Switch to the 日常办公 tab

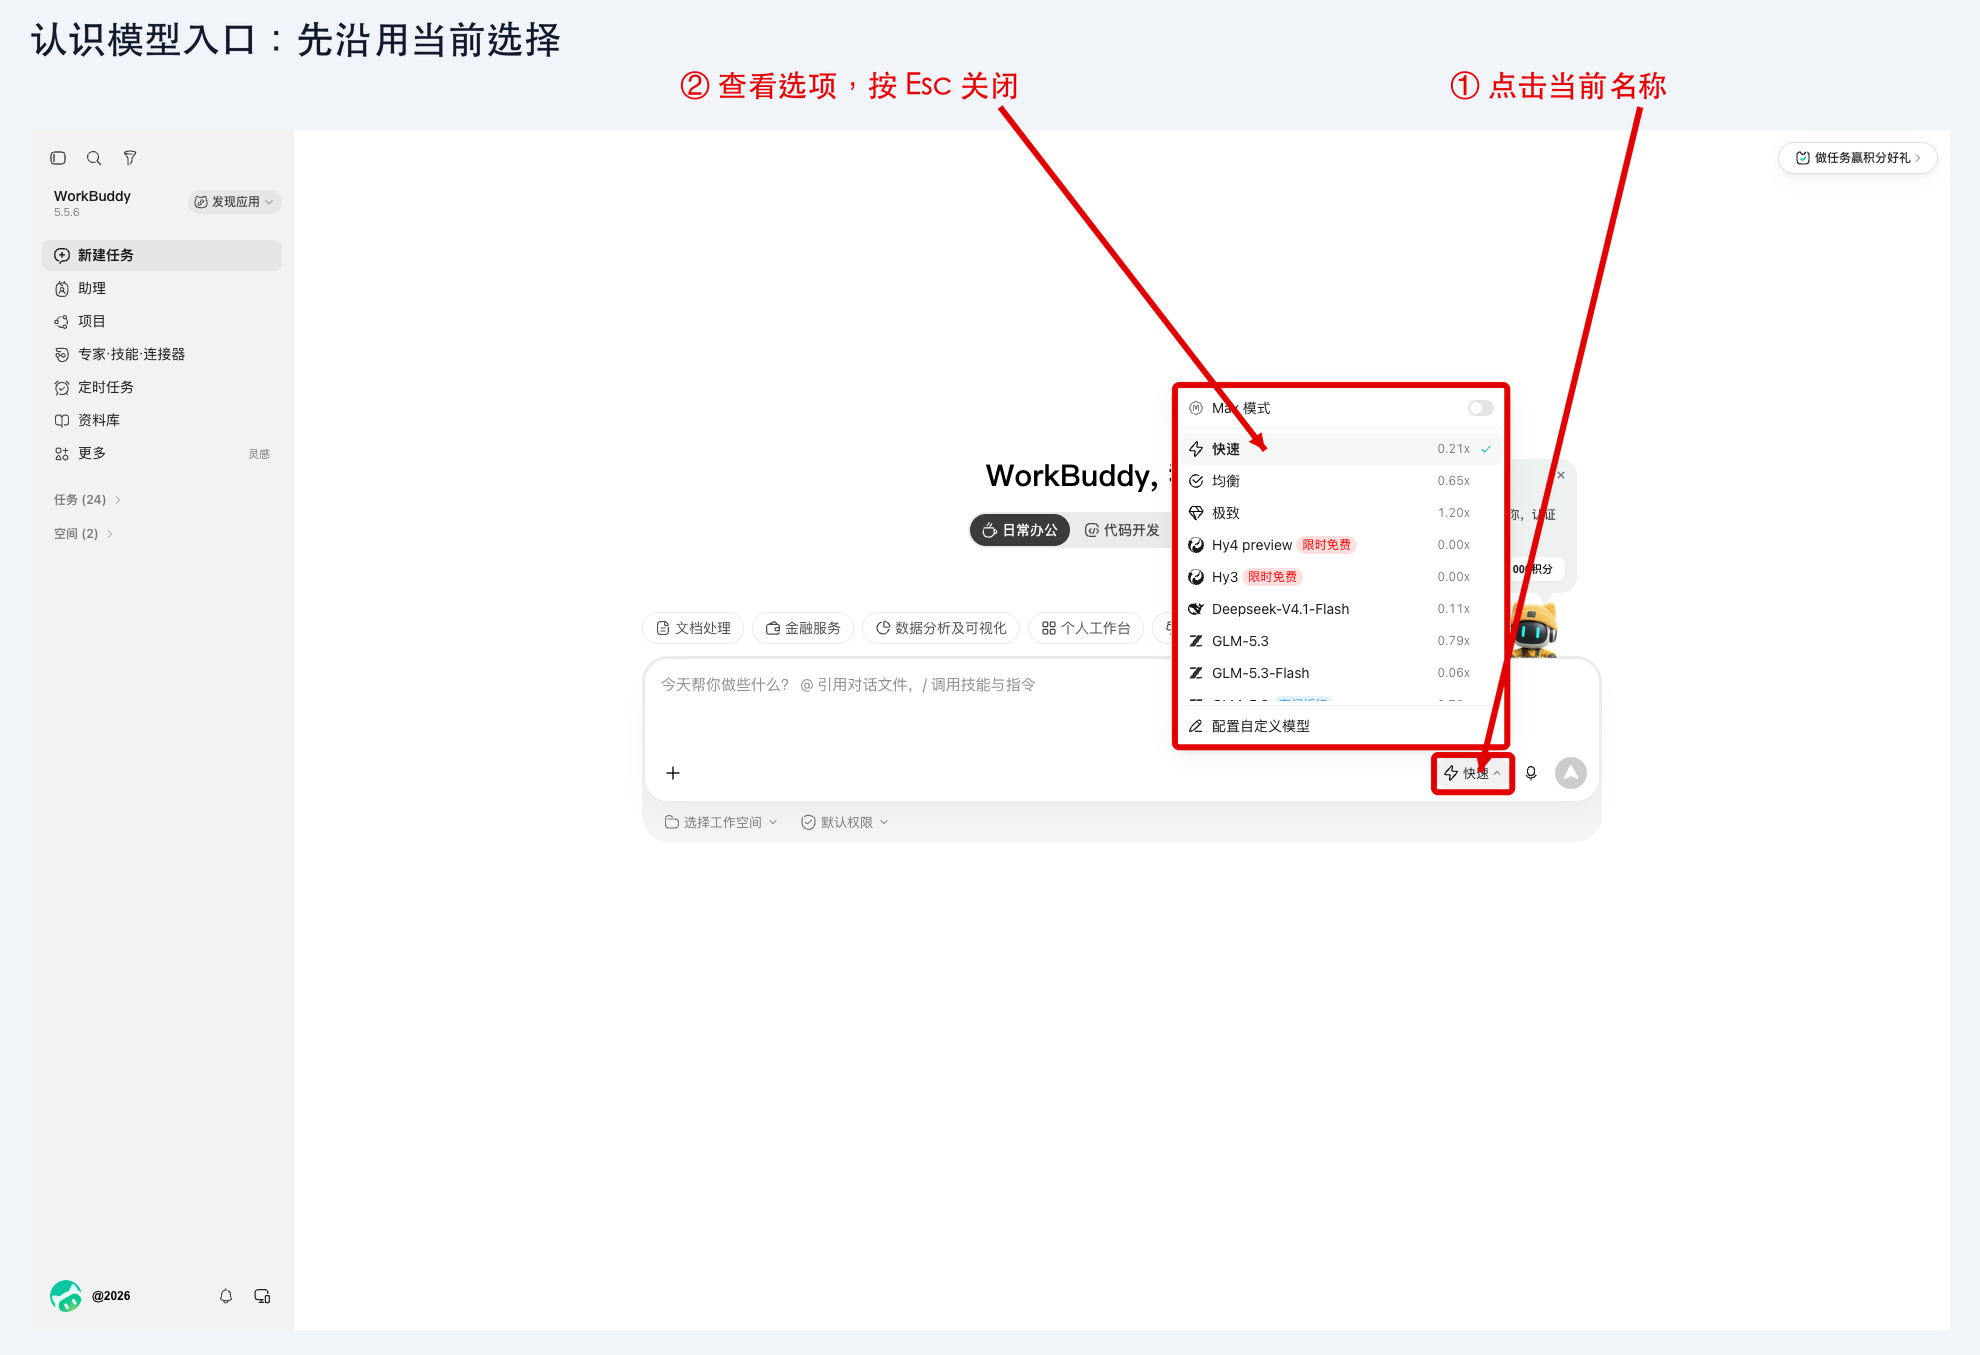[x=1020, y=530]
